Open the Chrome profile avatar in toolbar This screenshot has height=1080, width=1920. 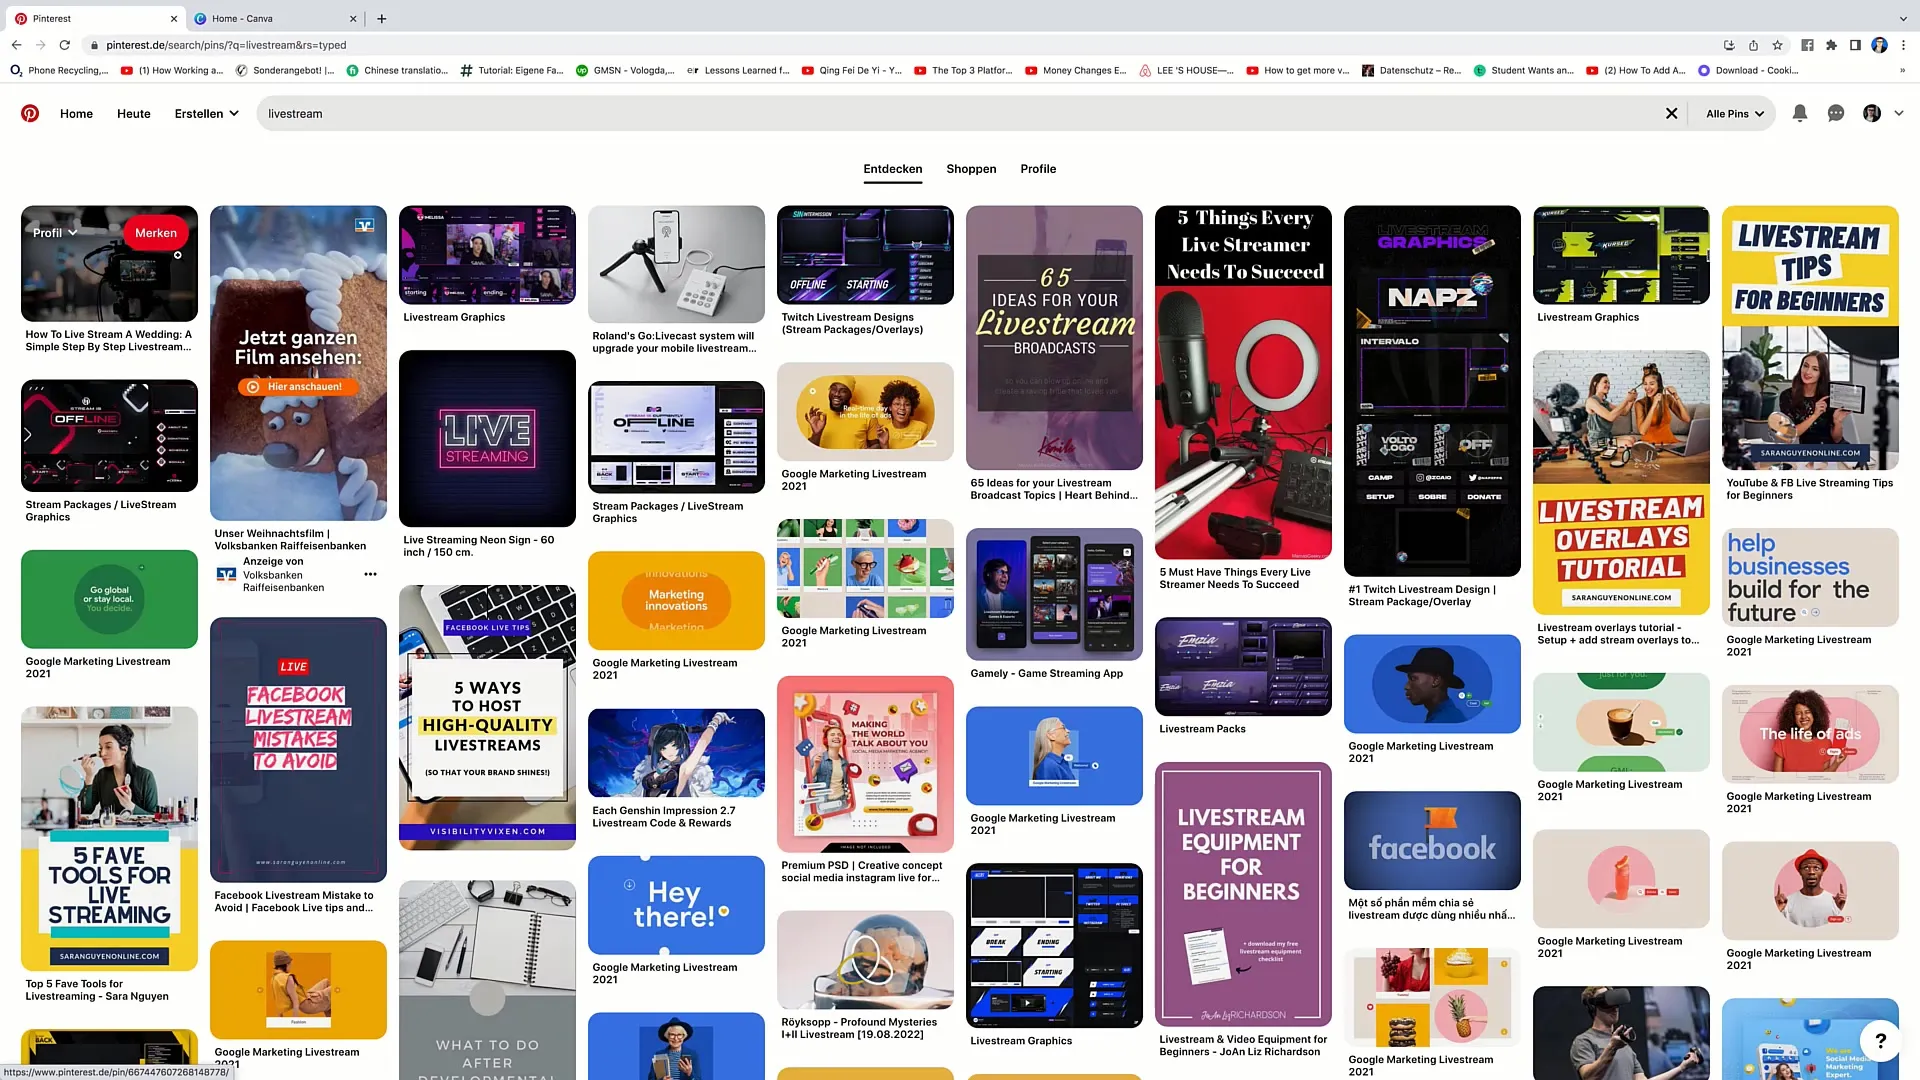(x=1879, y=44)
